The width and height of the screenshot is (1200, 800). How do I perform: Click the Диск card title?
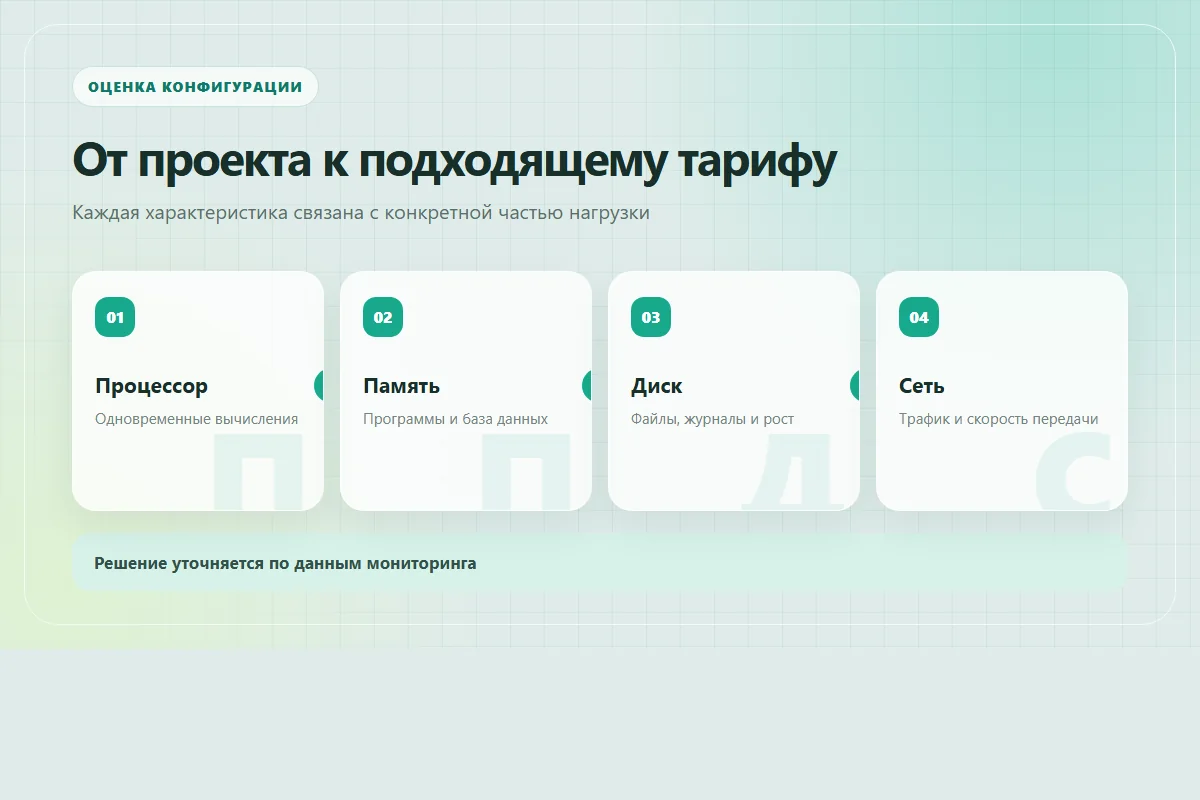[657, 386]
